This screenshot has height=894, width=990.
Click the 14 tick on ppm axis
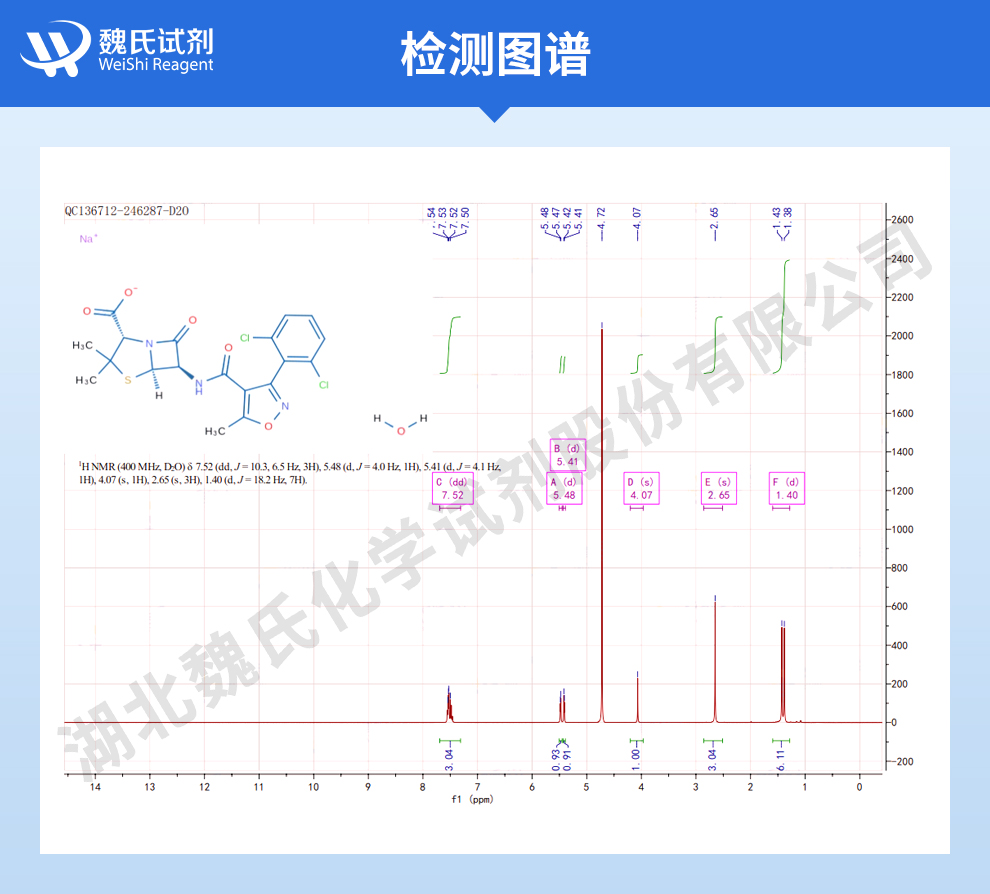click(95, 787)
